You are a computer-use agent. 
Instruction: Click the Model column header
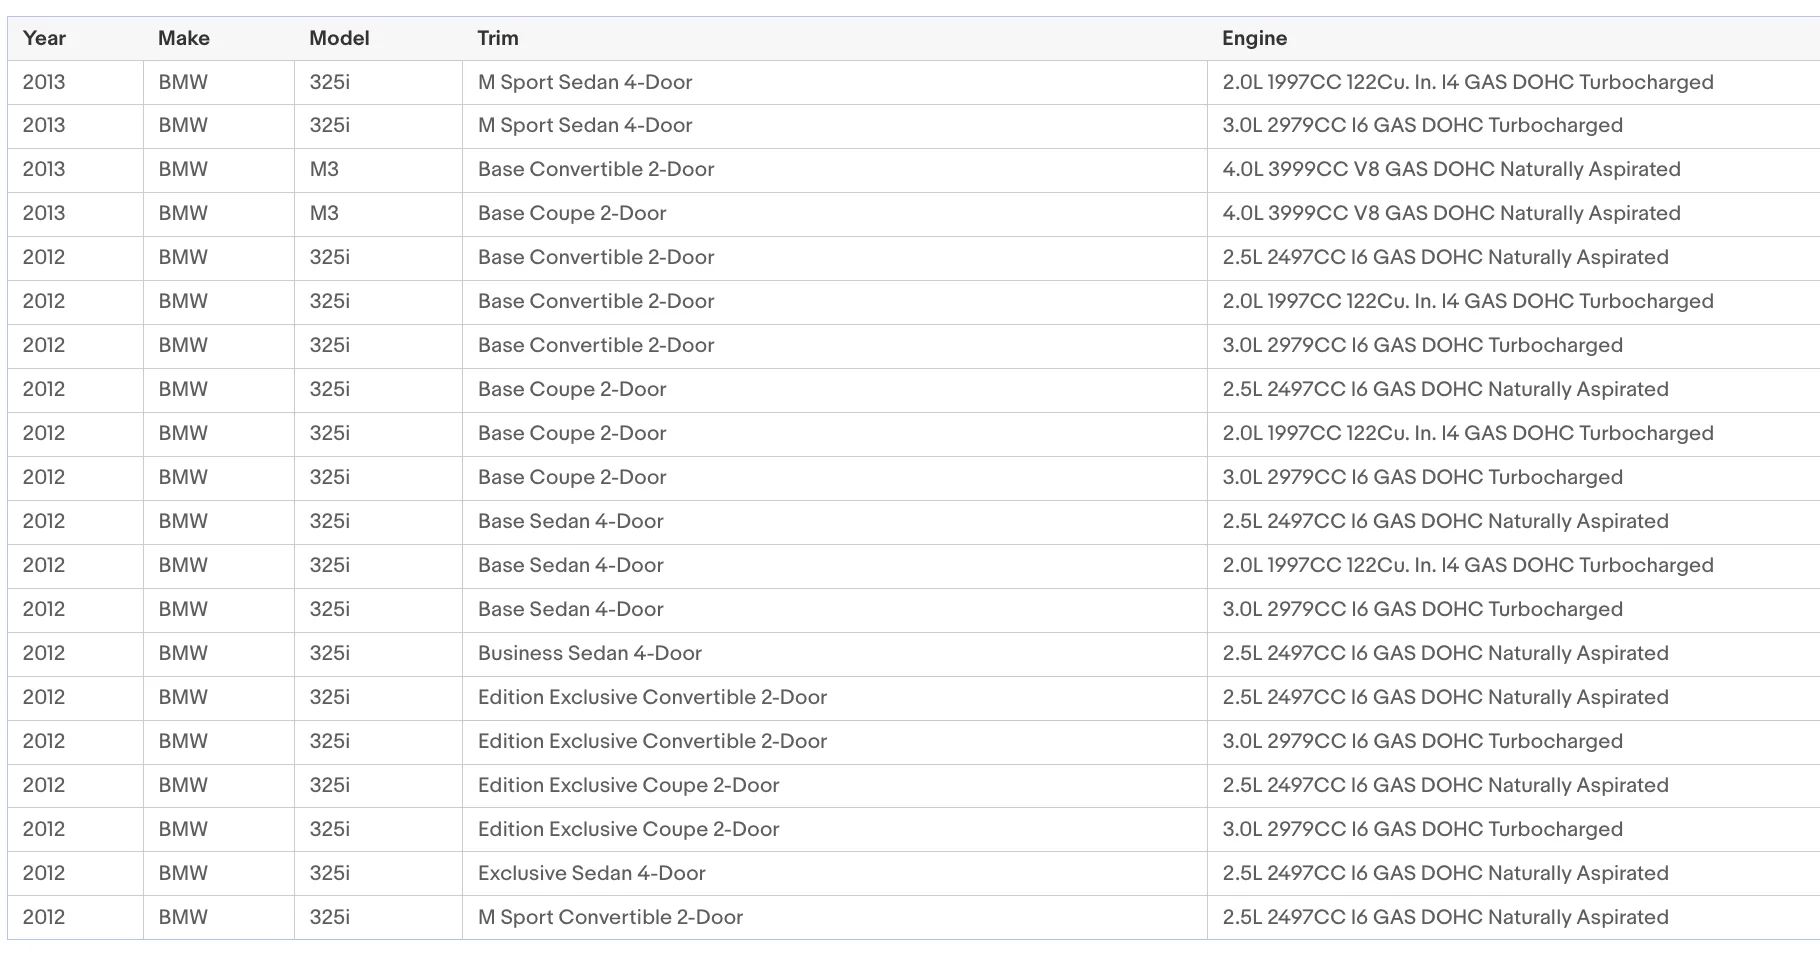click(378, 38)
